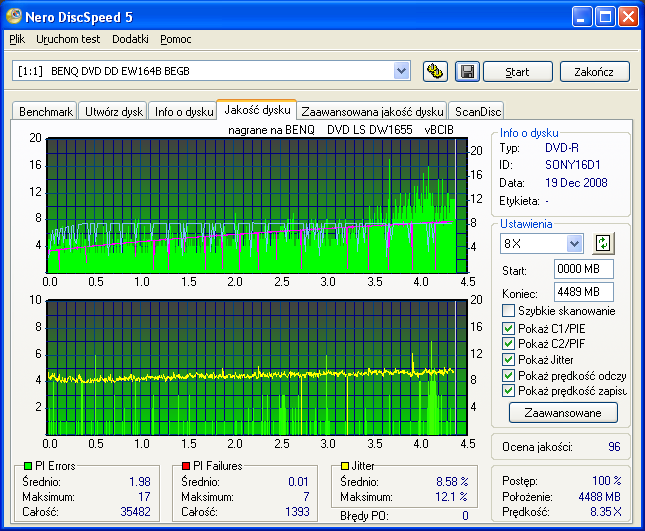This screenshot has width=645, height=531.
Task: Open Zaawansowana jakość dysku tab
Action: tap(372, 111)
